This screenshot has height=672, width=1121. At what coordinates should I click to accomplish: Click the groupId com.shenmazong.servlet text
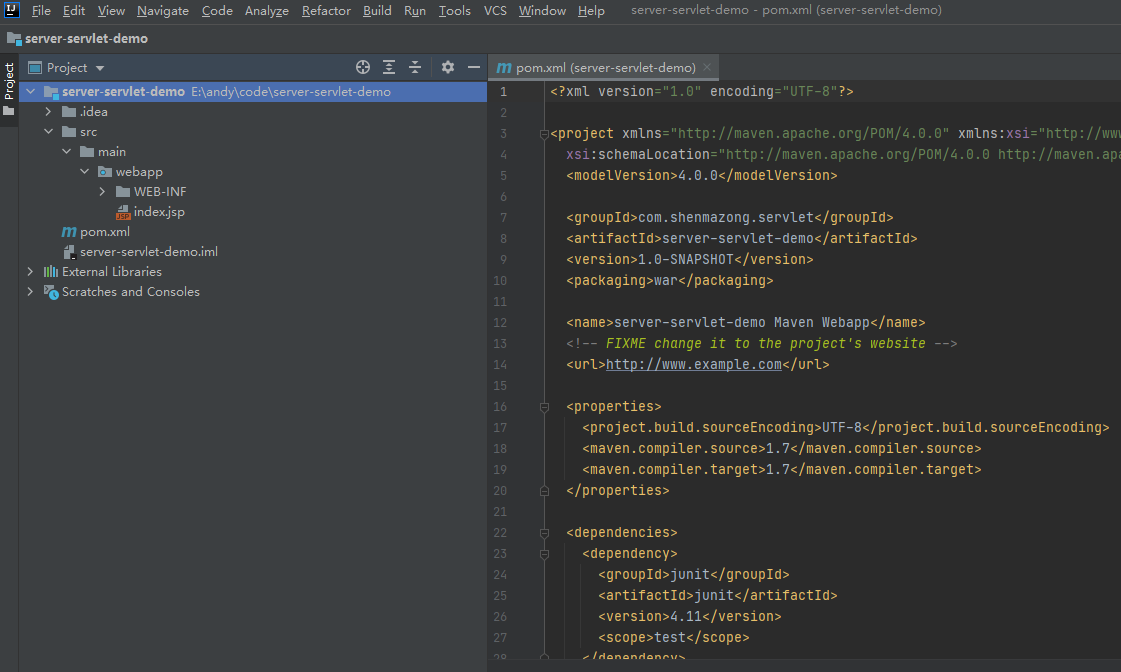coord(726,217)
